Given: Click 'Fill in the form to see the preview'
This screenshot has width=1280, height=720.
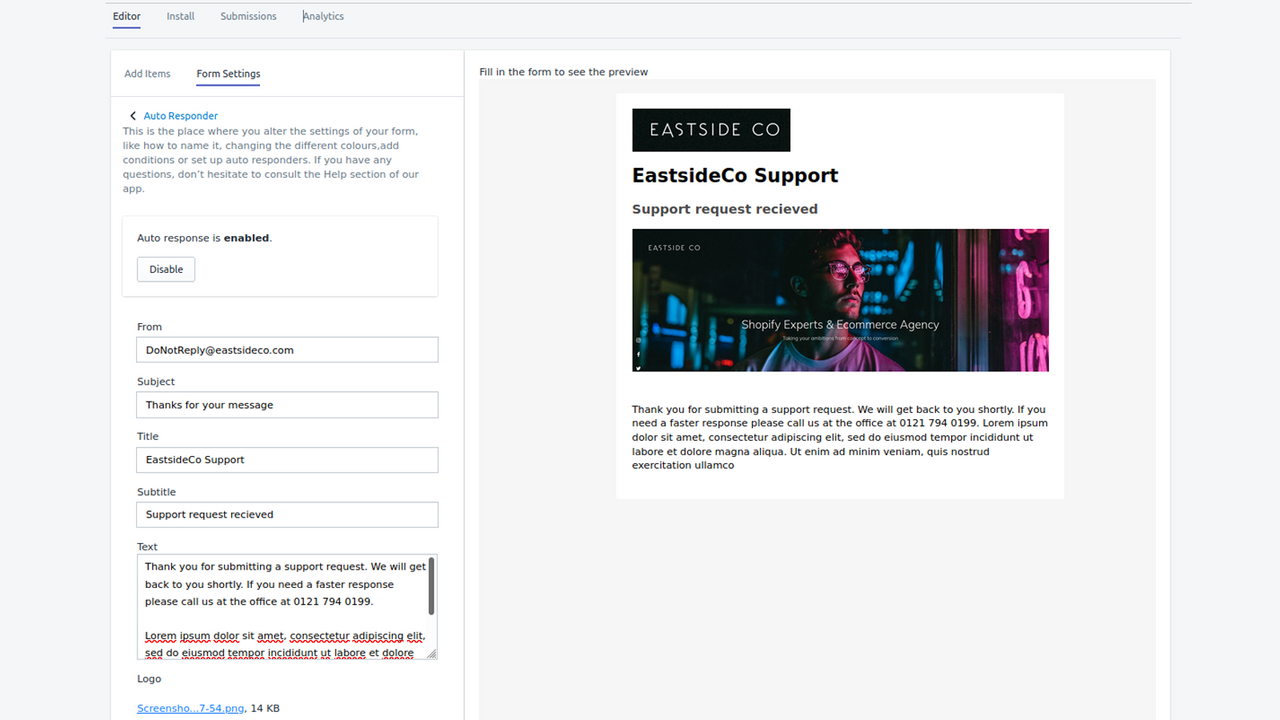Looking at the screenshot, I should tap(564, 72).
